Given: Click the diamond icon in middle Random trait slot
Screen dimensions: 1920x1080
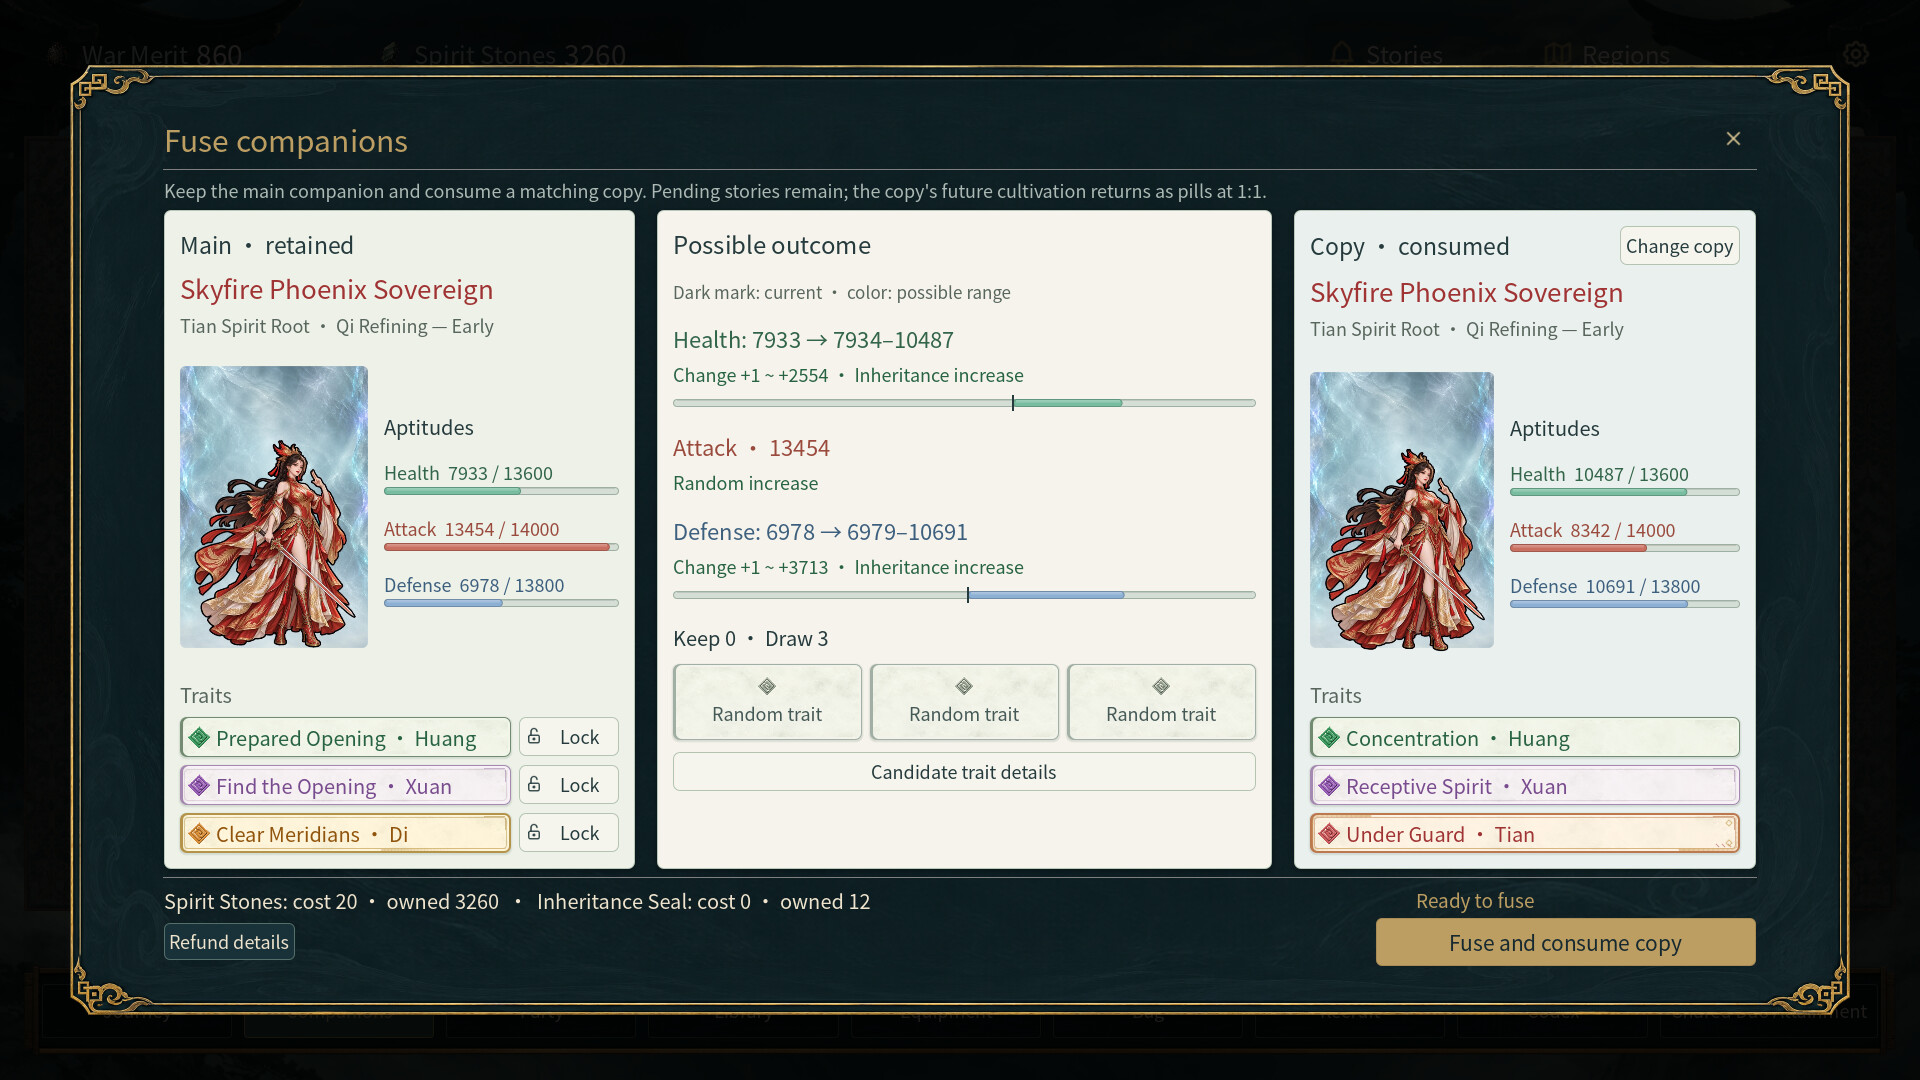Looking at the screenshot, I should click(964, 686).
